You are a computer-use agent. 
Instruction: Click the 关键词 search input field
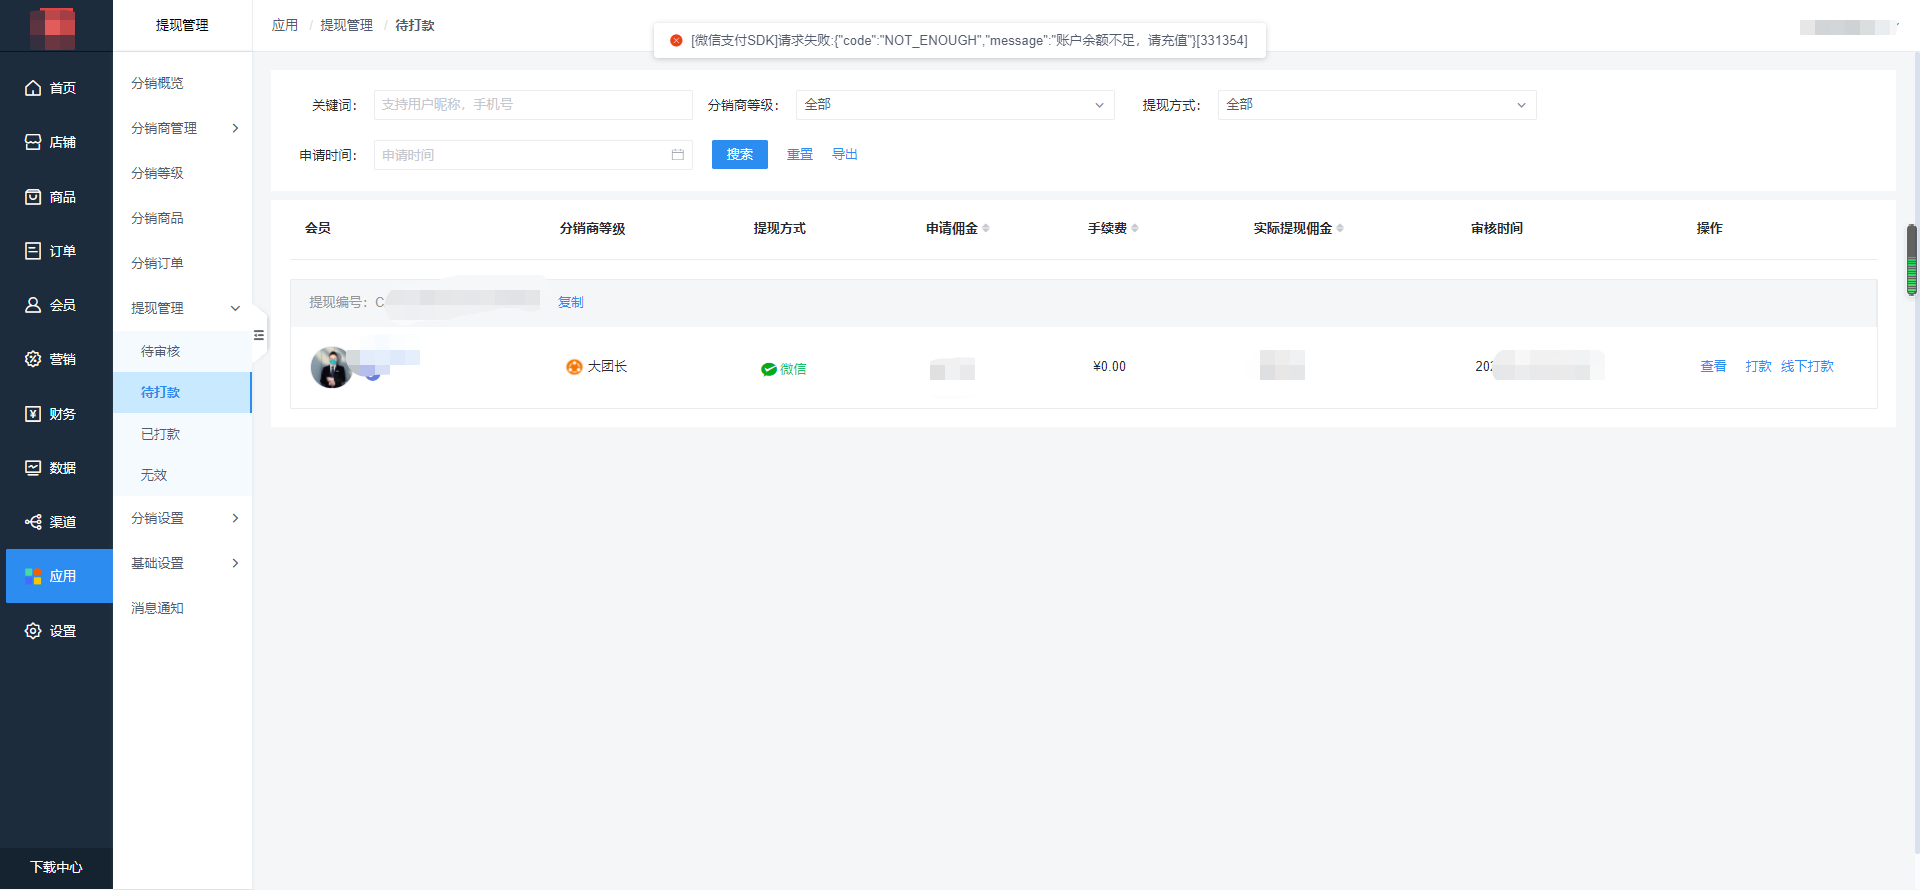(532, 105)
